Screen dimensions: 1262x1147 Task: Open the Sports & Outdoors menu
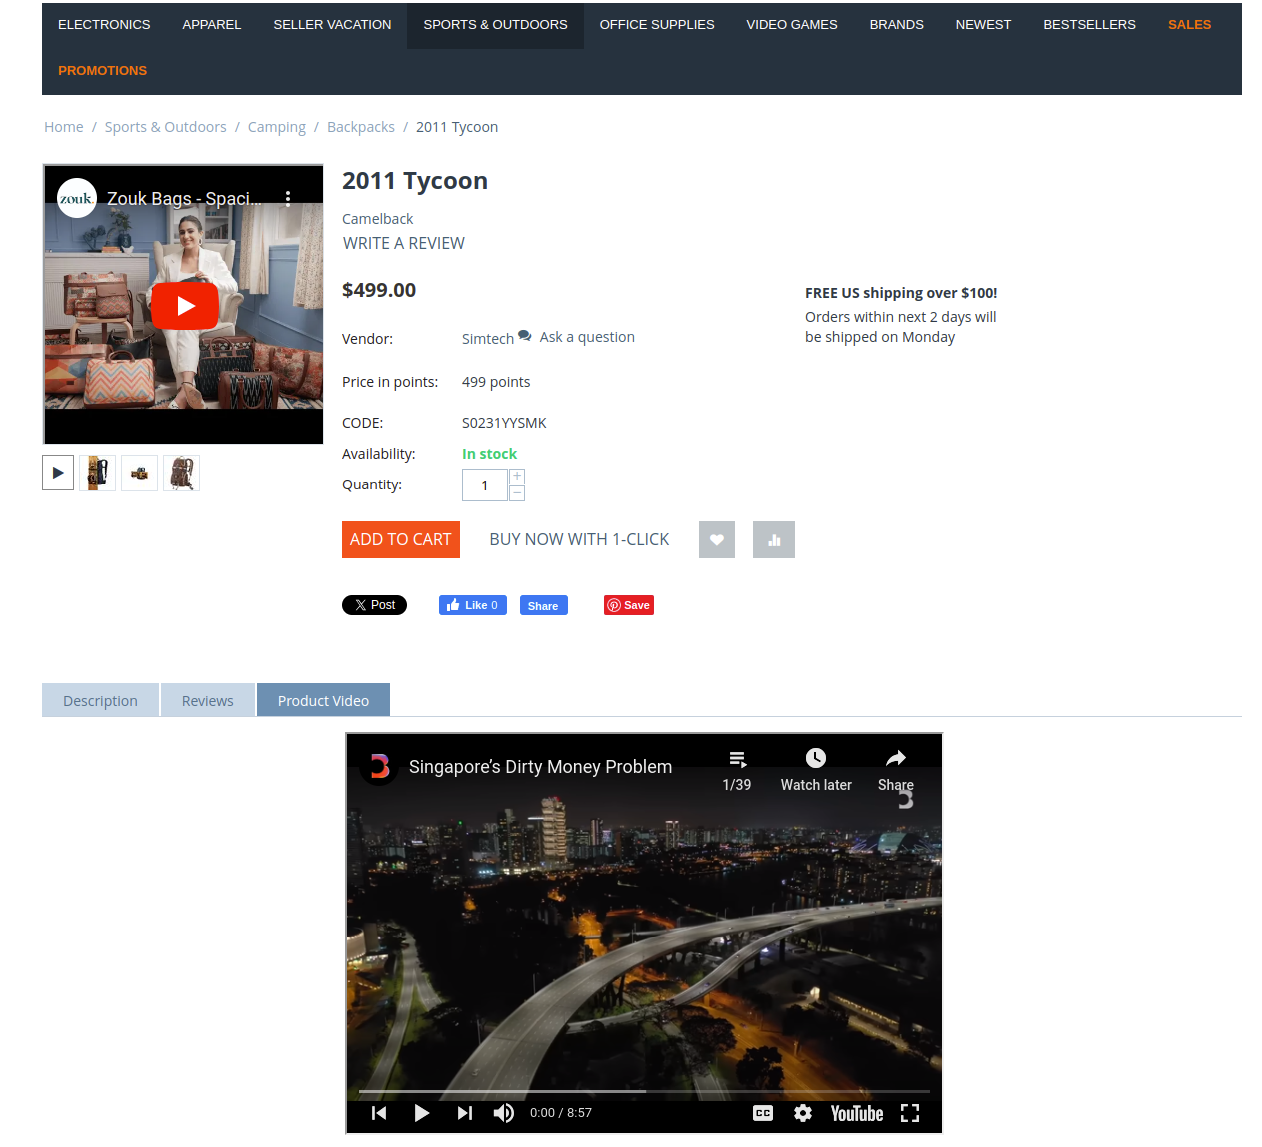495,25
